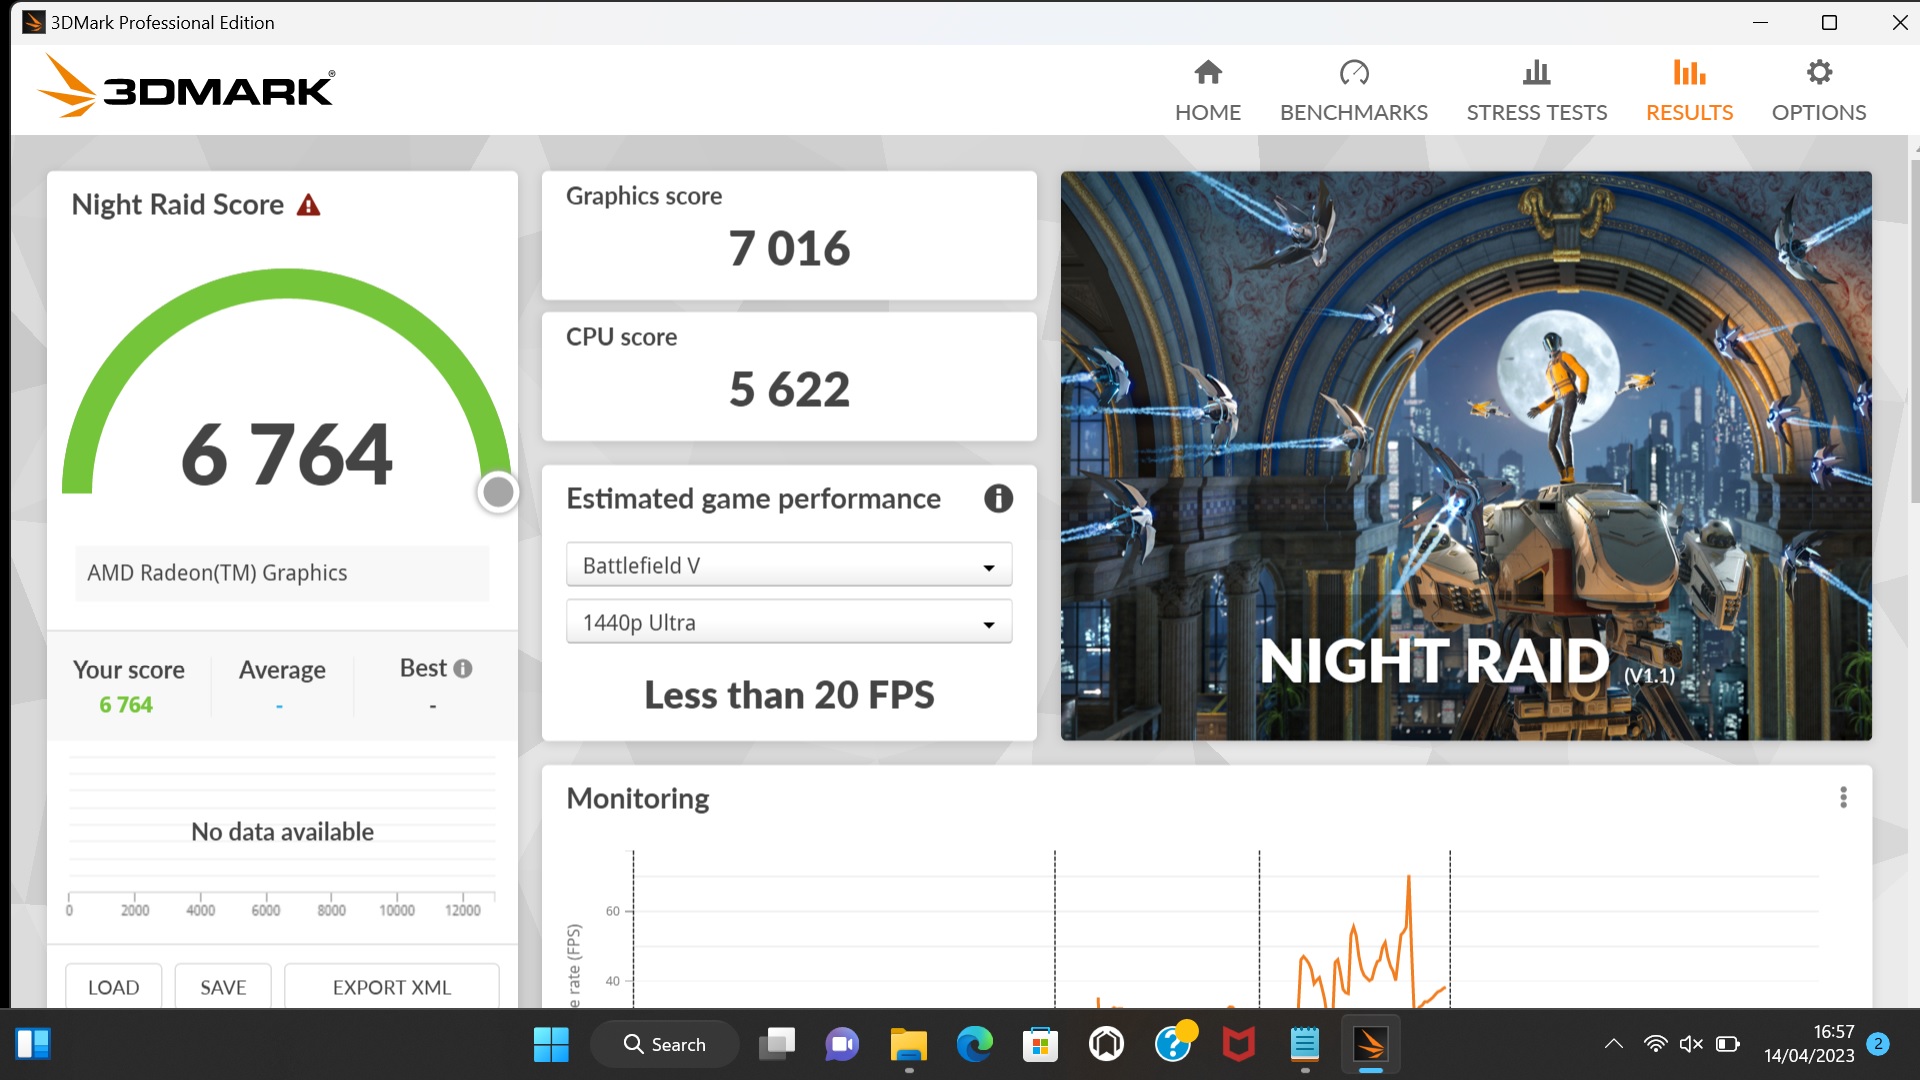This screenshot has height=1080, width=1920.
Task: Click the Night Raid benchmark artwork
Action: tap(1465, 455)
